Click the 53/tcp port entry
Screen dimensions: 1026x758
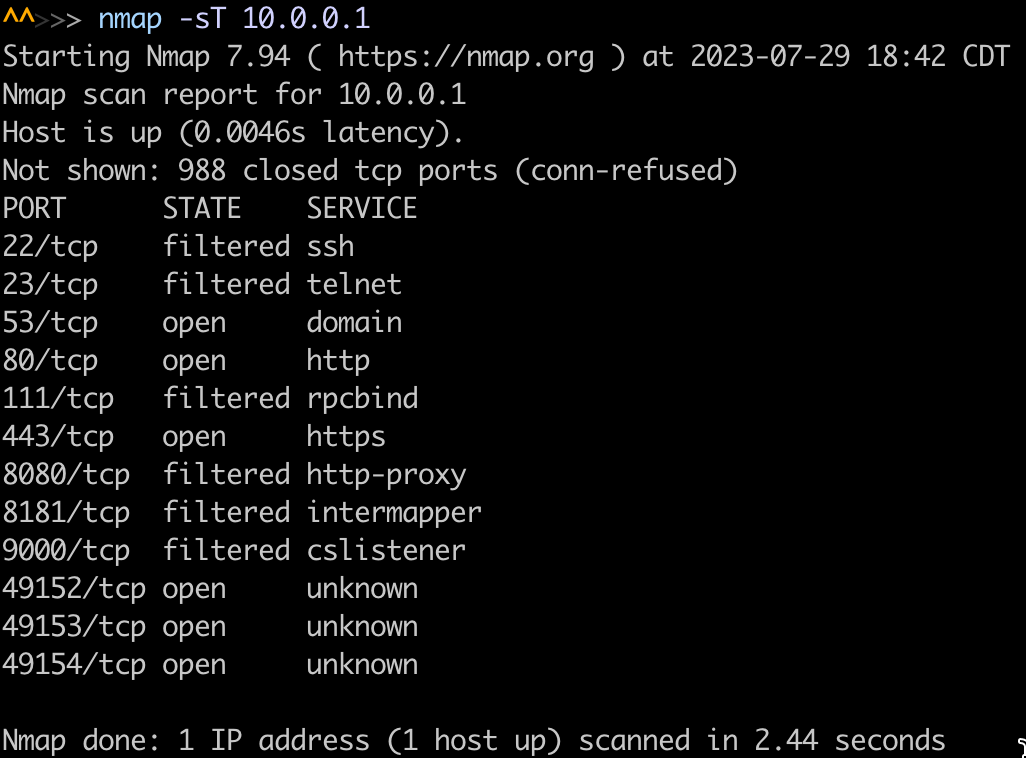click(50, 322)
